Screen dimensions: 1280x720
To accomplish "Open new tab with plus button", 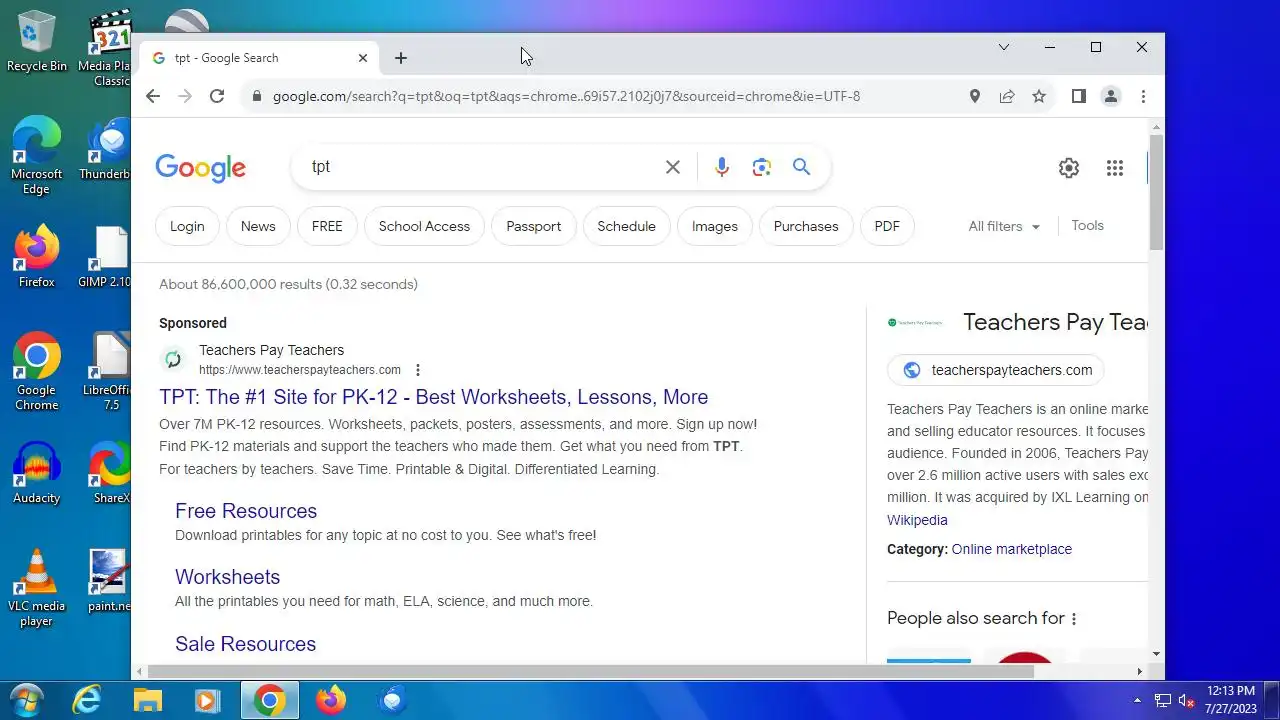I will (x=401, y=58).
